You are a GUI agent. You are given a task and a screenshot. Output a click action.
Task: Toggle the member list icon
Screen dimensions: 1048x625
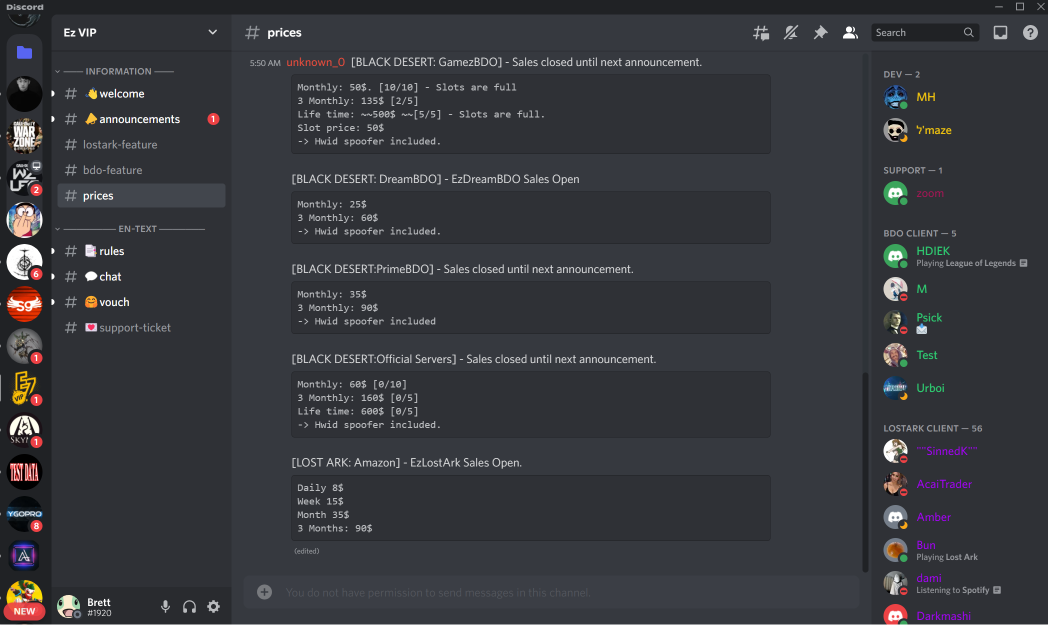point(849,33)
